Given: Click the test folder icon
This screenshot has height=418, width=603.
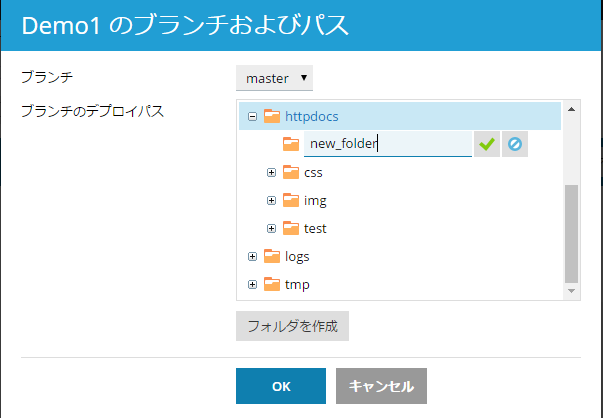Looking at the screenshot, I should point(291,228).
